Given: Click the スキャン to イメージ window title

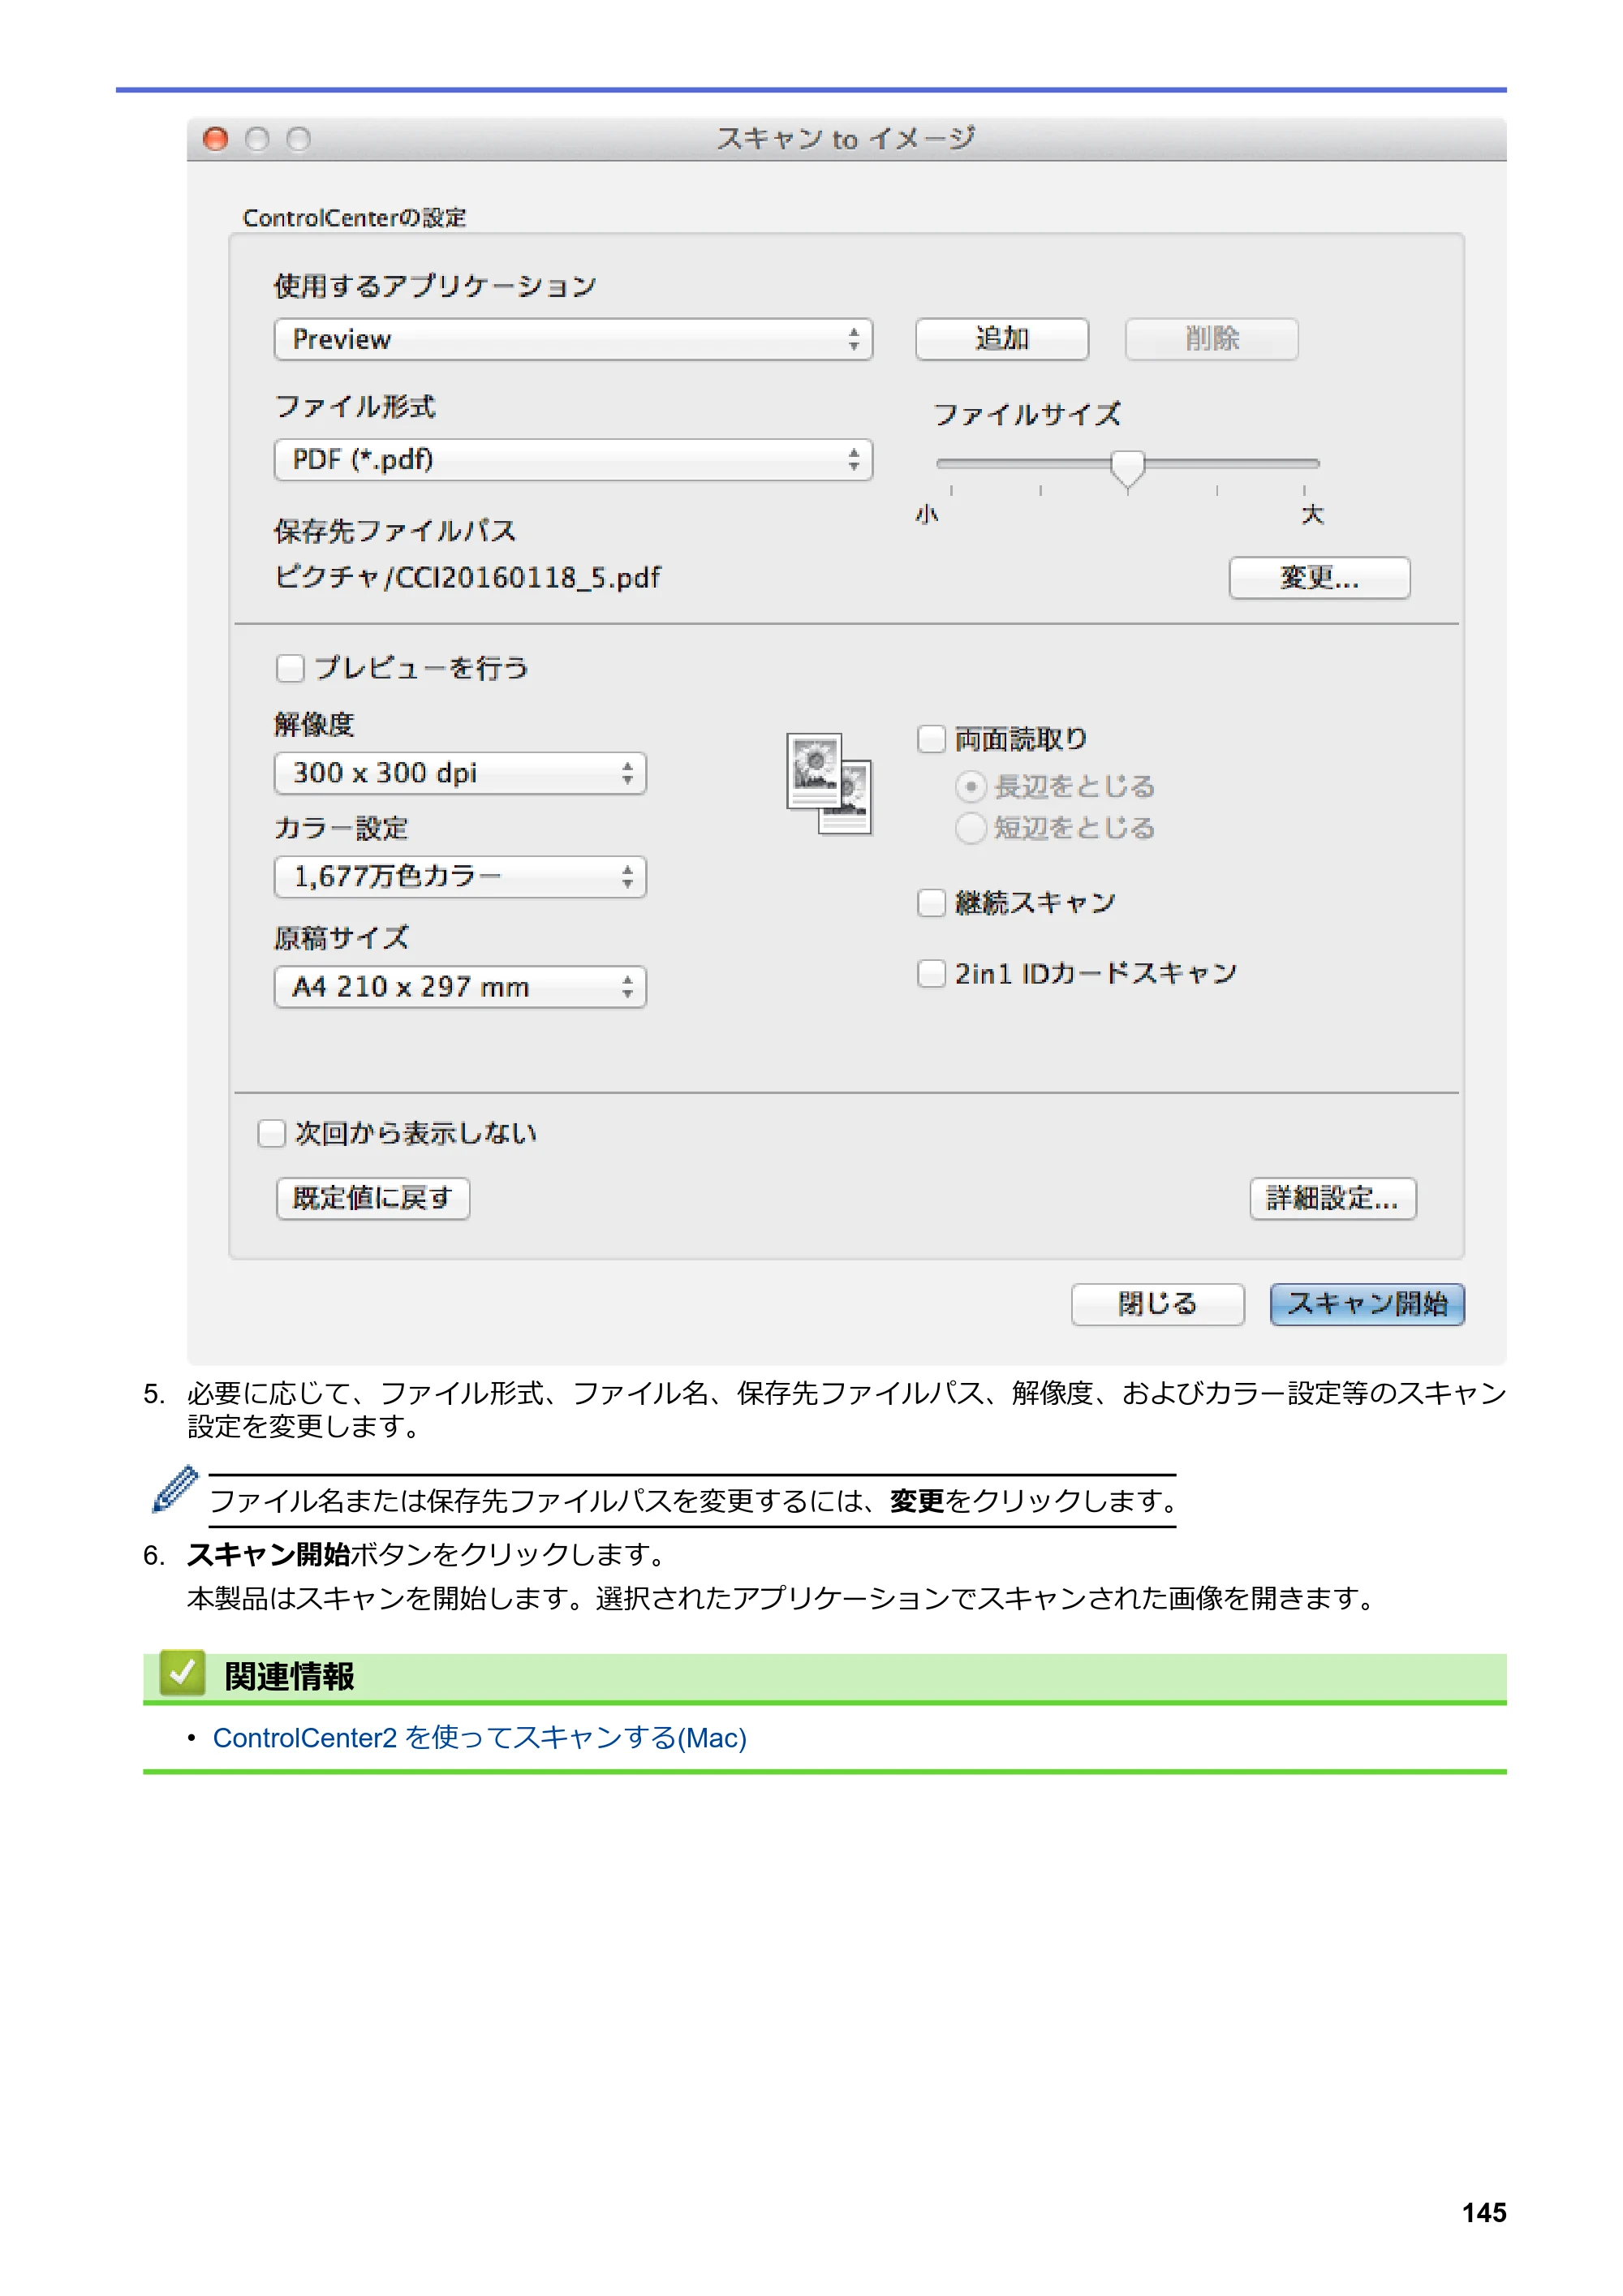Looking at the screenshot, I should (846, 138).
